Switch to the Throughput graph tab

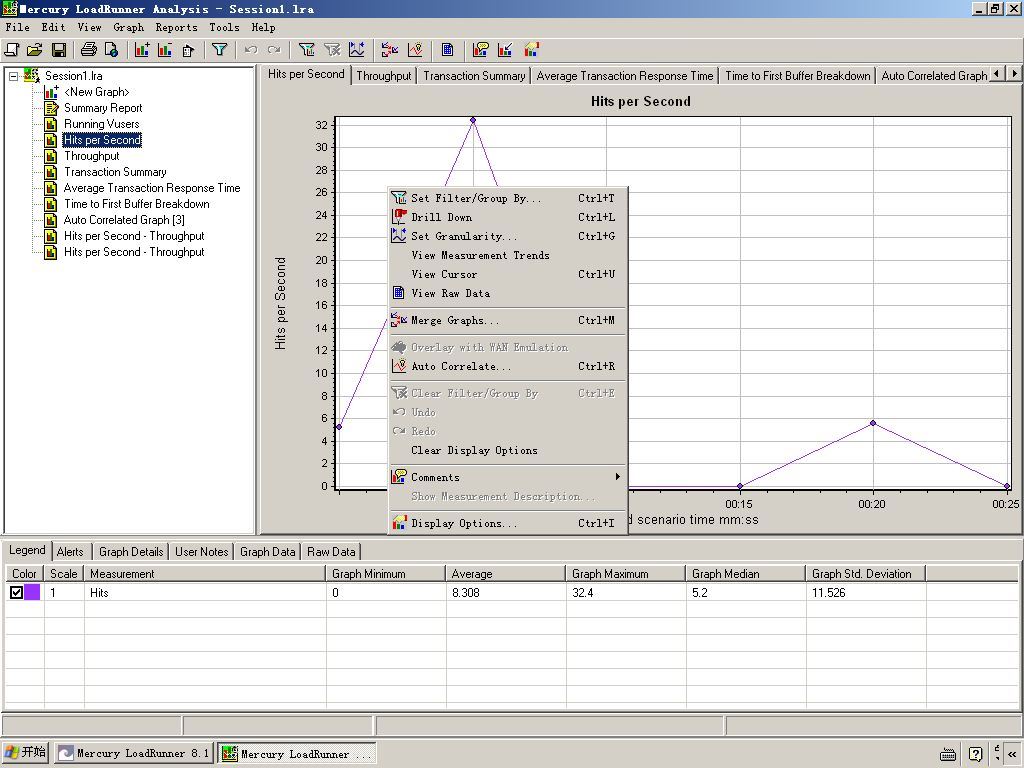click(x=384, y=76)
